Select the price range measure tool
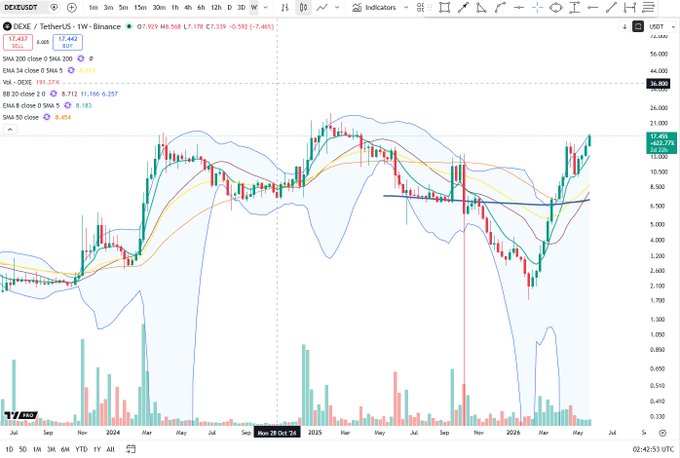The width and height of the screenshot is (680, 458). click(x=574, y=7)
